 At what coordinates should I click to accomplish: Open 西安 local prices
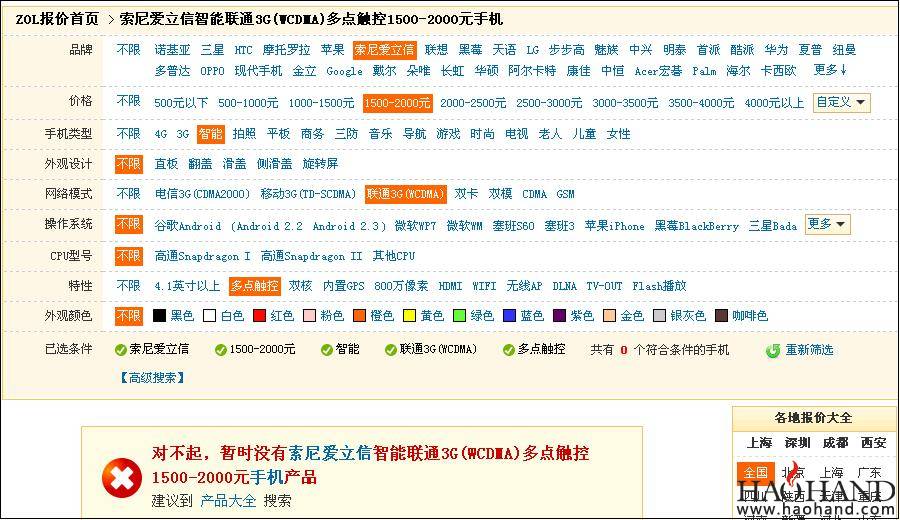click(x=874, y=443)
